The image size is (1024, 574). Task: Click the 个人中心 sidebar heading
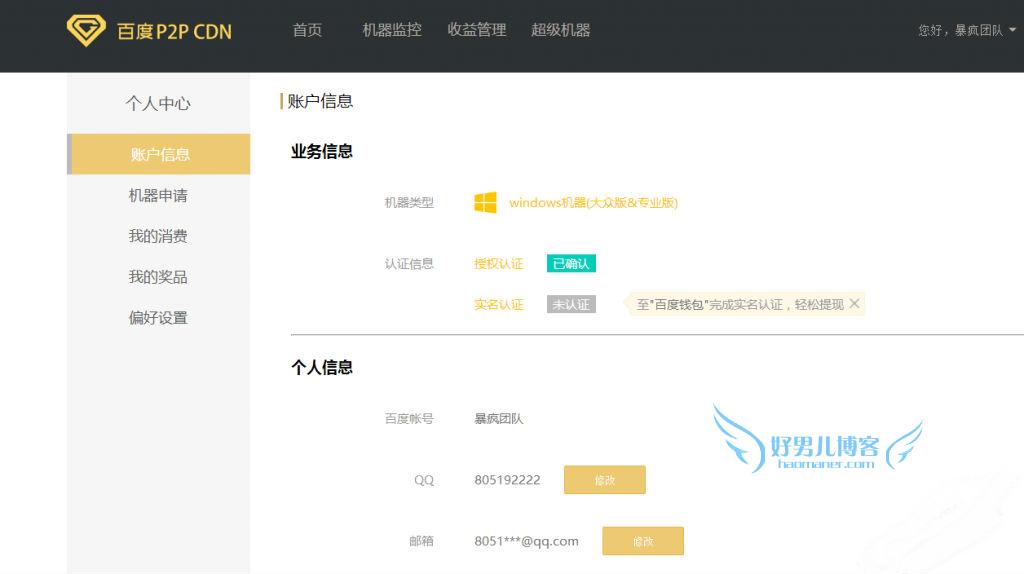[x=158, y=103]
